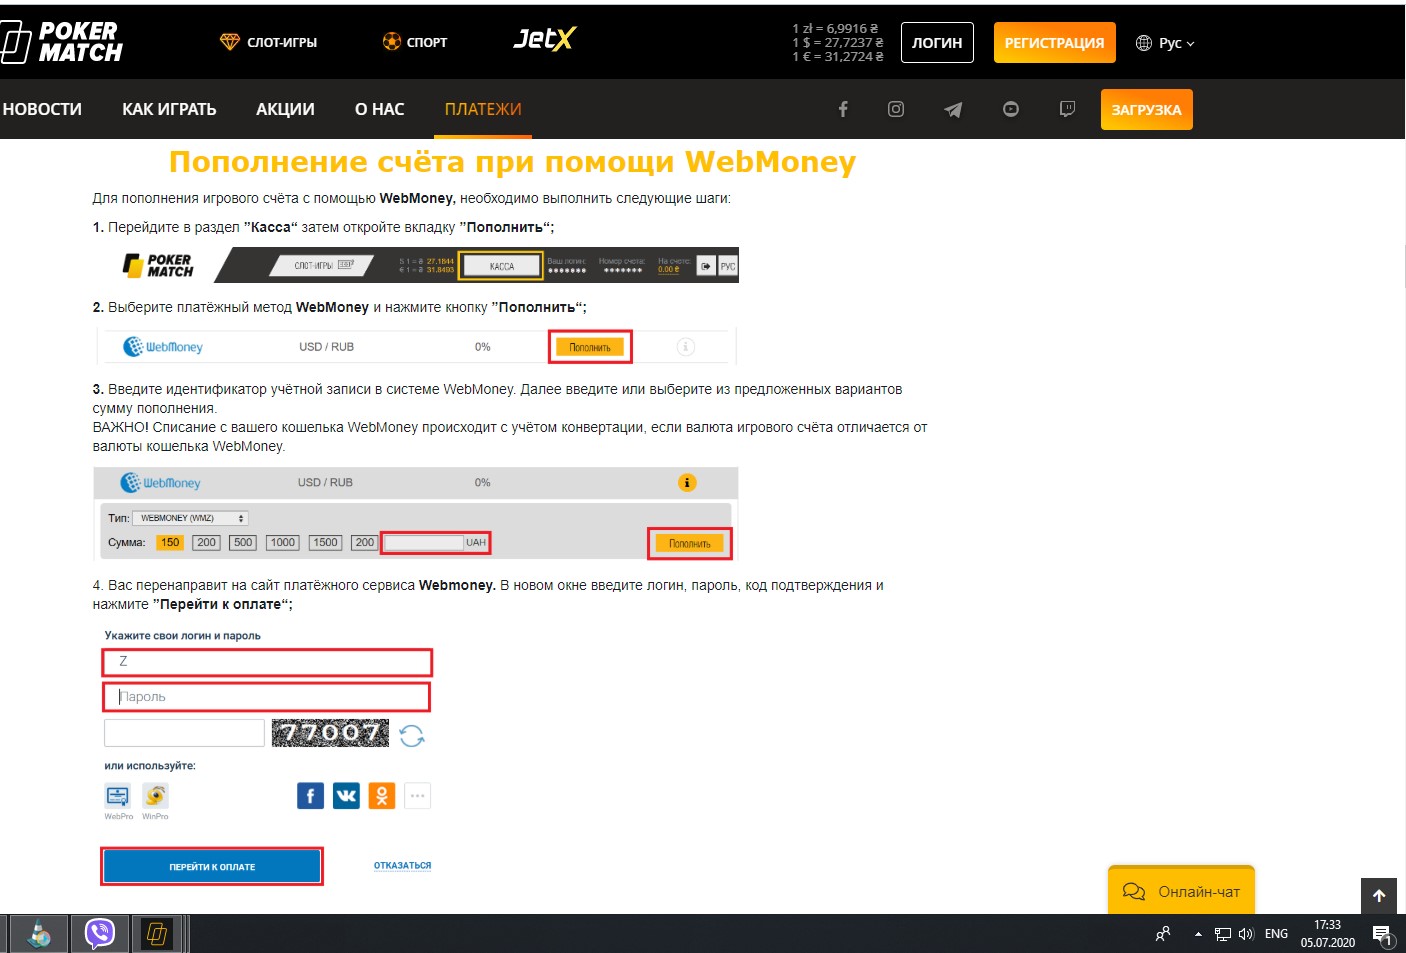Click the ENG input language indicator
This screenshot has width=1406, height=953.
coord(1276,934)
